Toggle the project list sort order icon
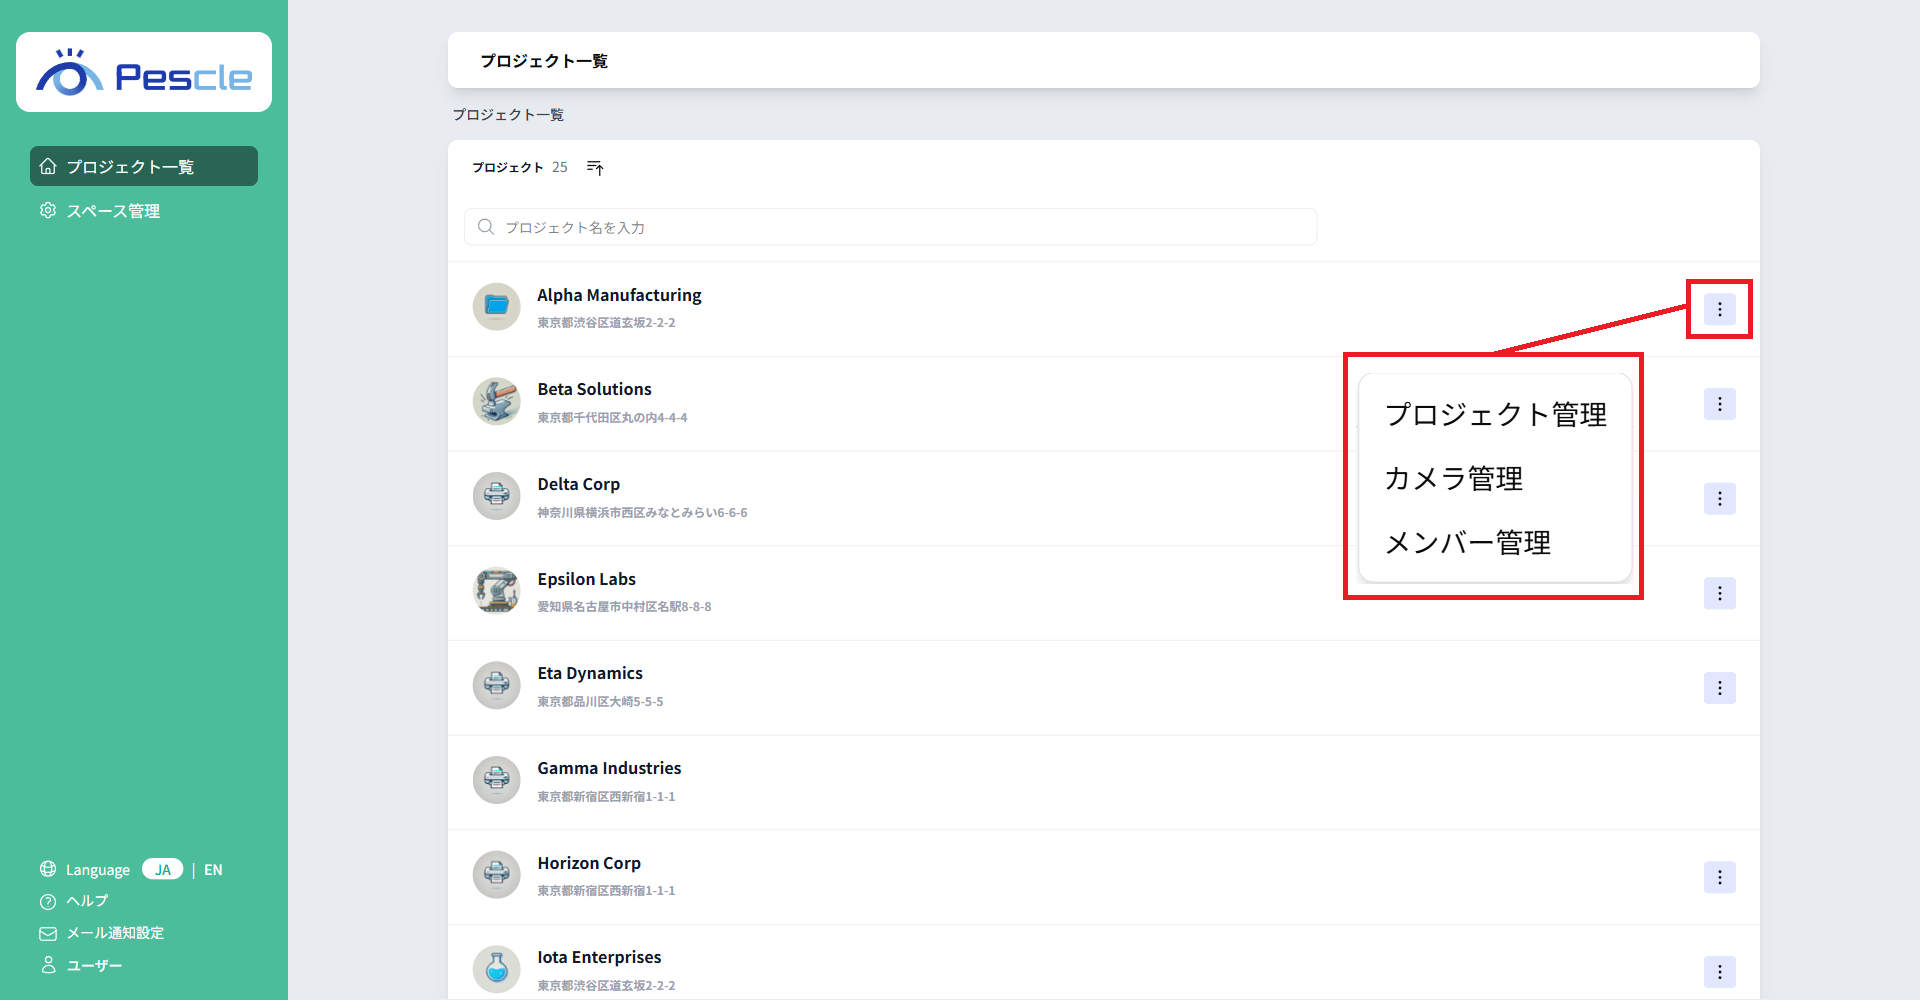 click(x=595, y=168)
